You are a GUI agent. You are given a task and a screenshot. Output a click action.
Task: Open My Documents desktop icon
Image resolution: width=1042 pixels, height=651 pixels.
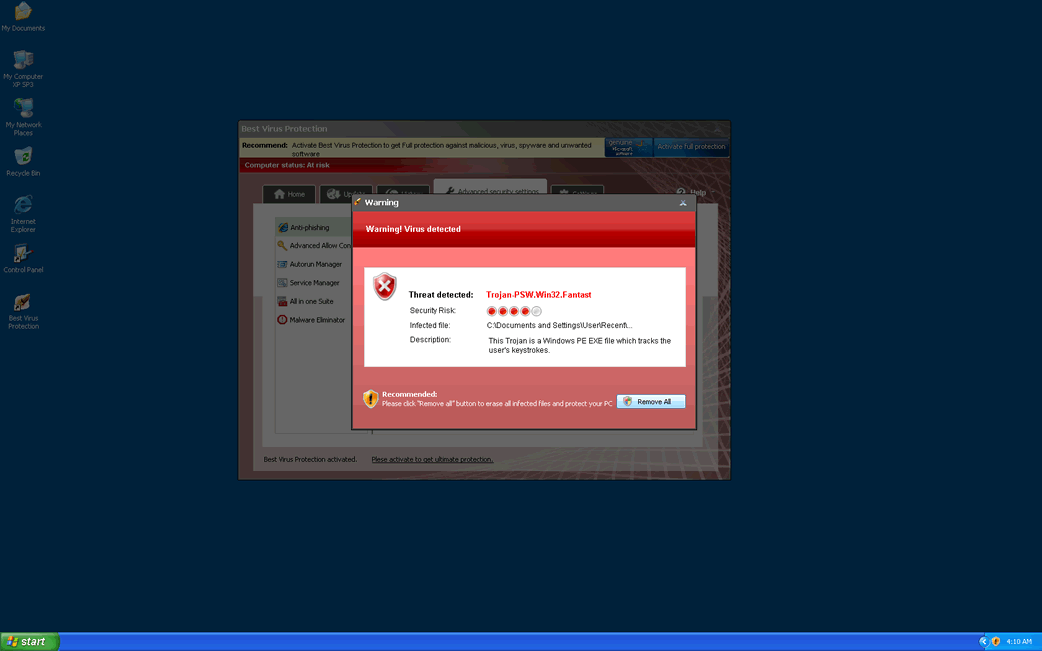(23, 17)
